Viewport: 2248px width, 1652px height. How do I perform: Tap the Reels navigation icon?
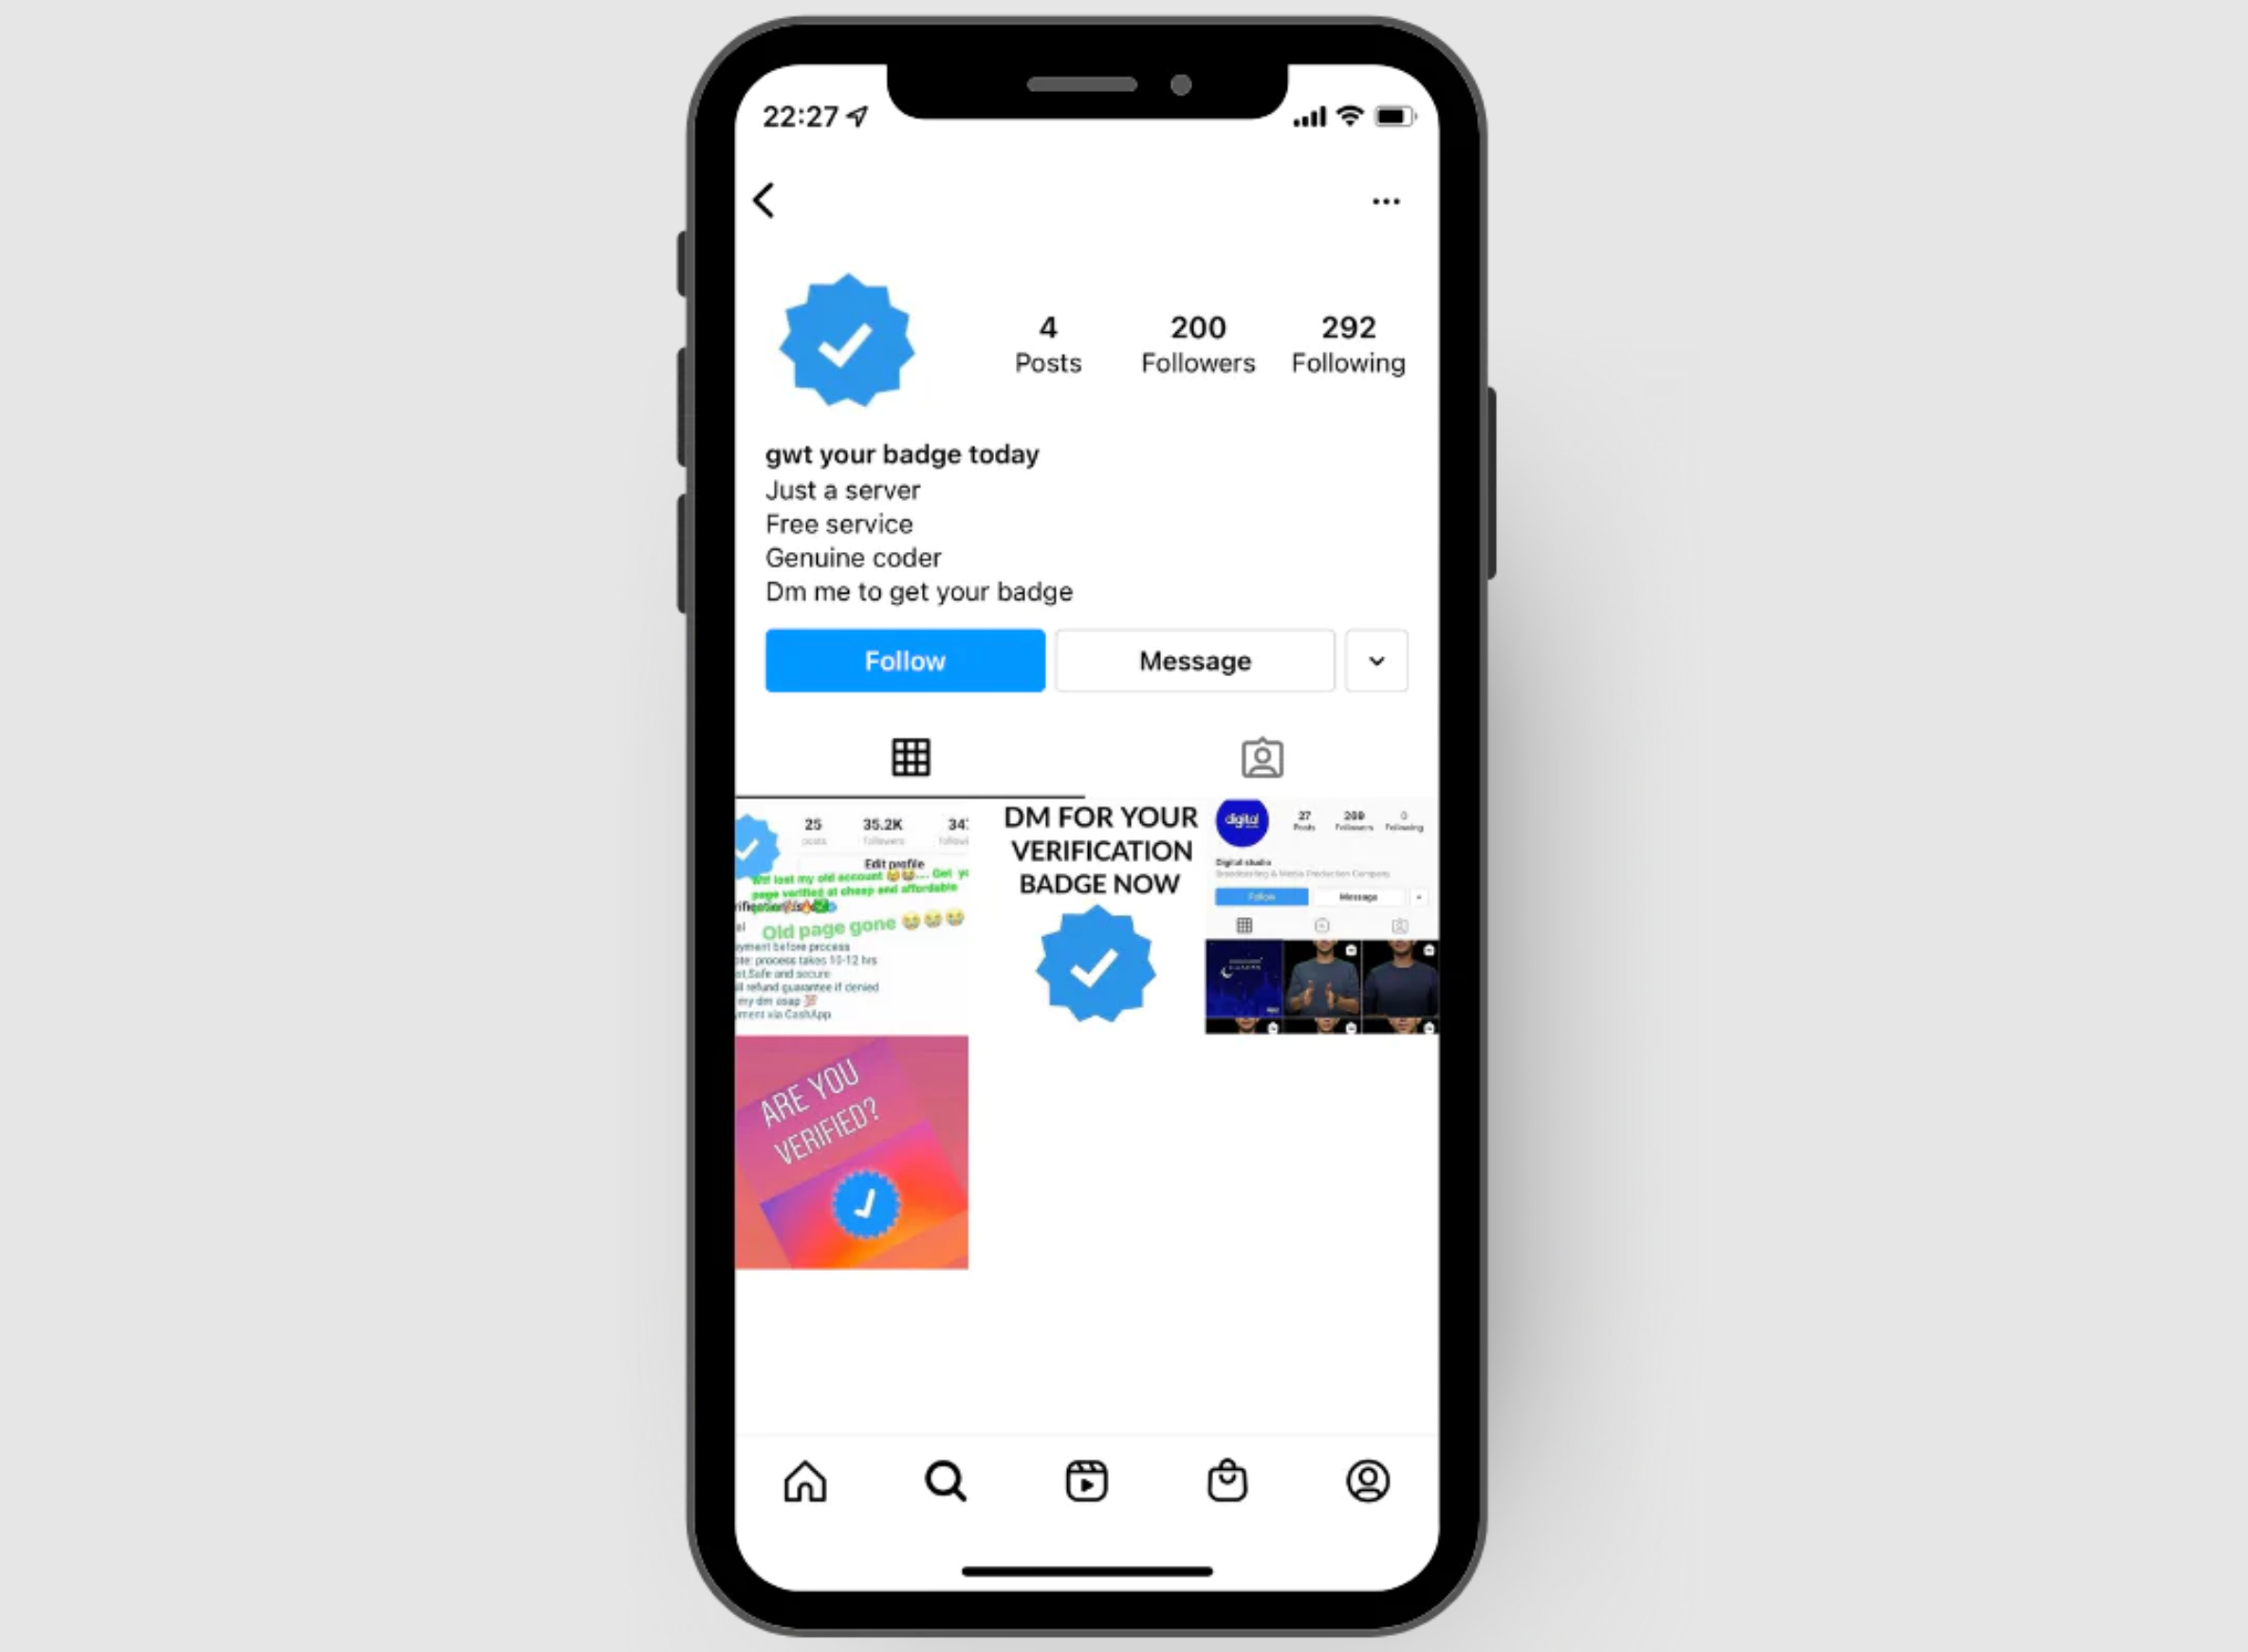[x=1086, y=1479]
